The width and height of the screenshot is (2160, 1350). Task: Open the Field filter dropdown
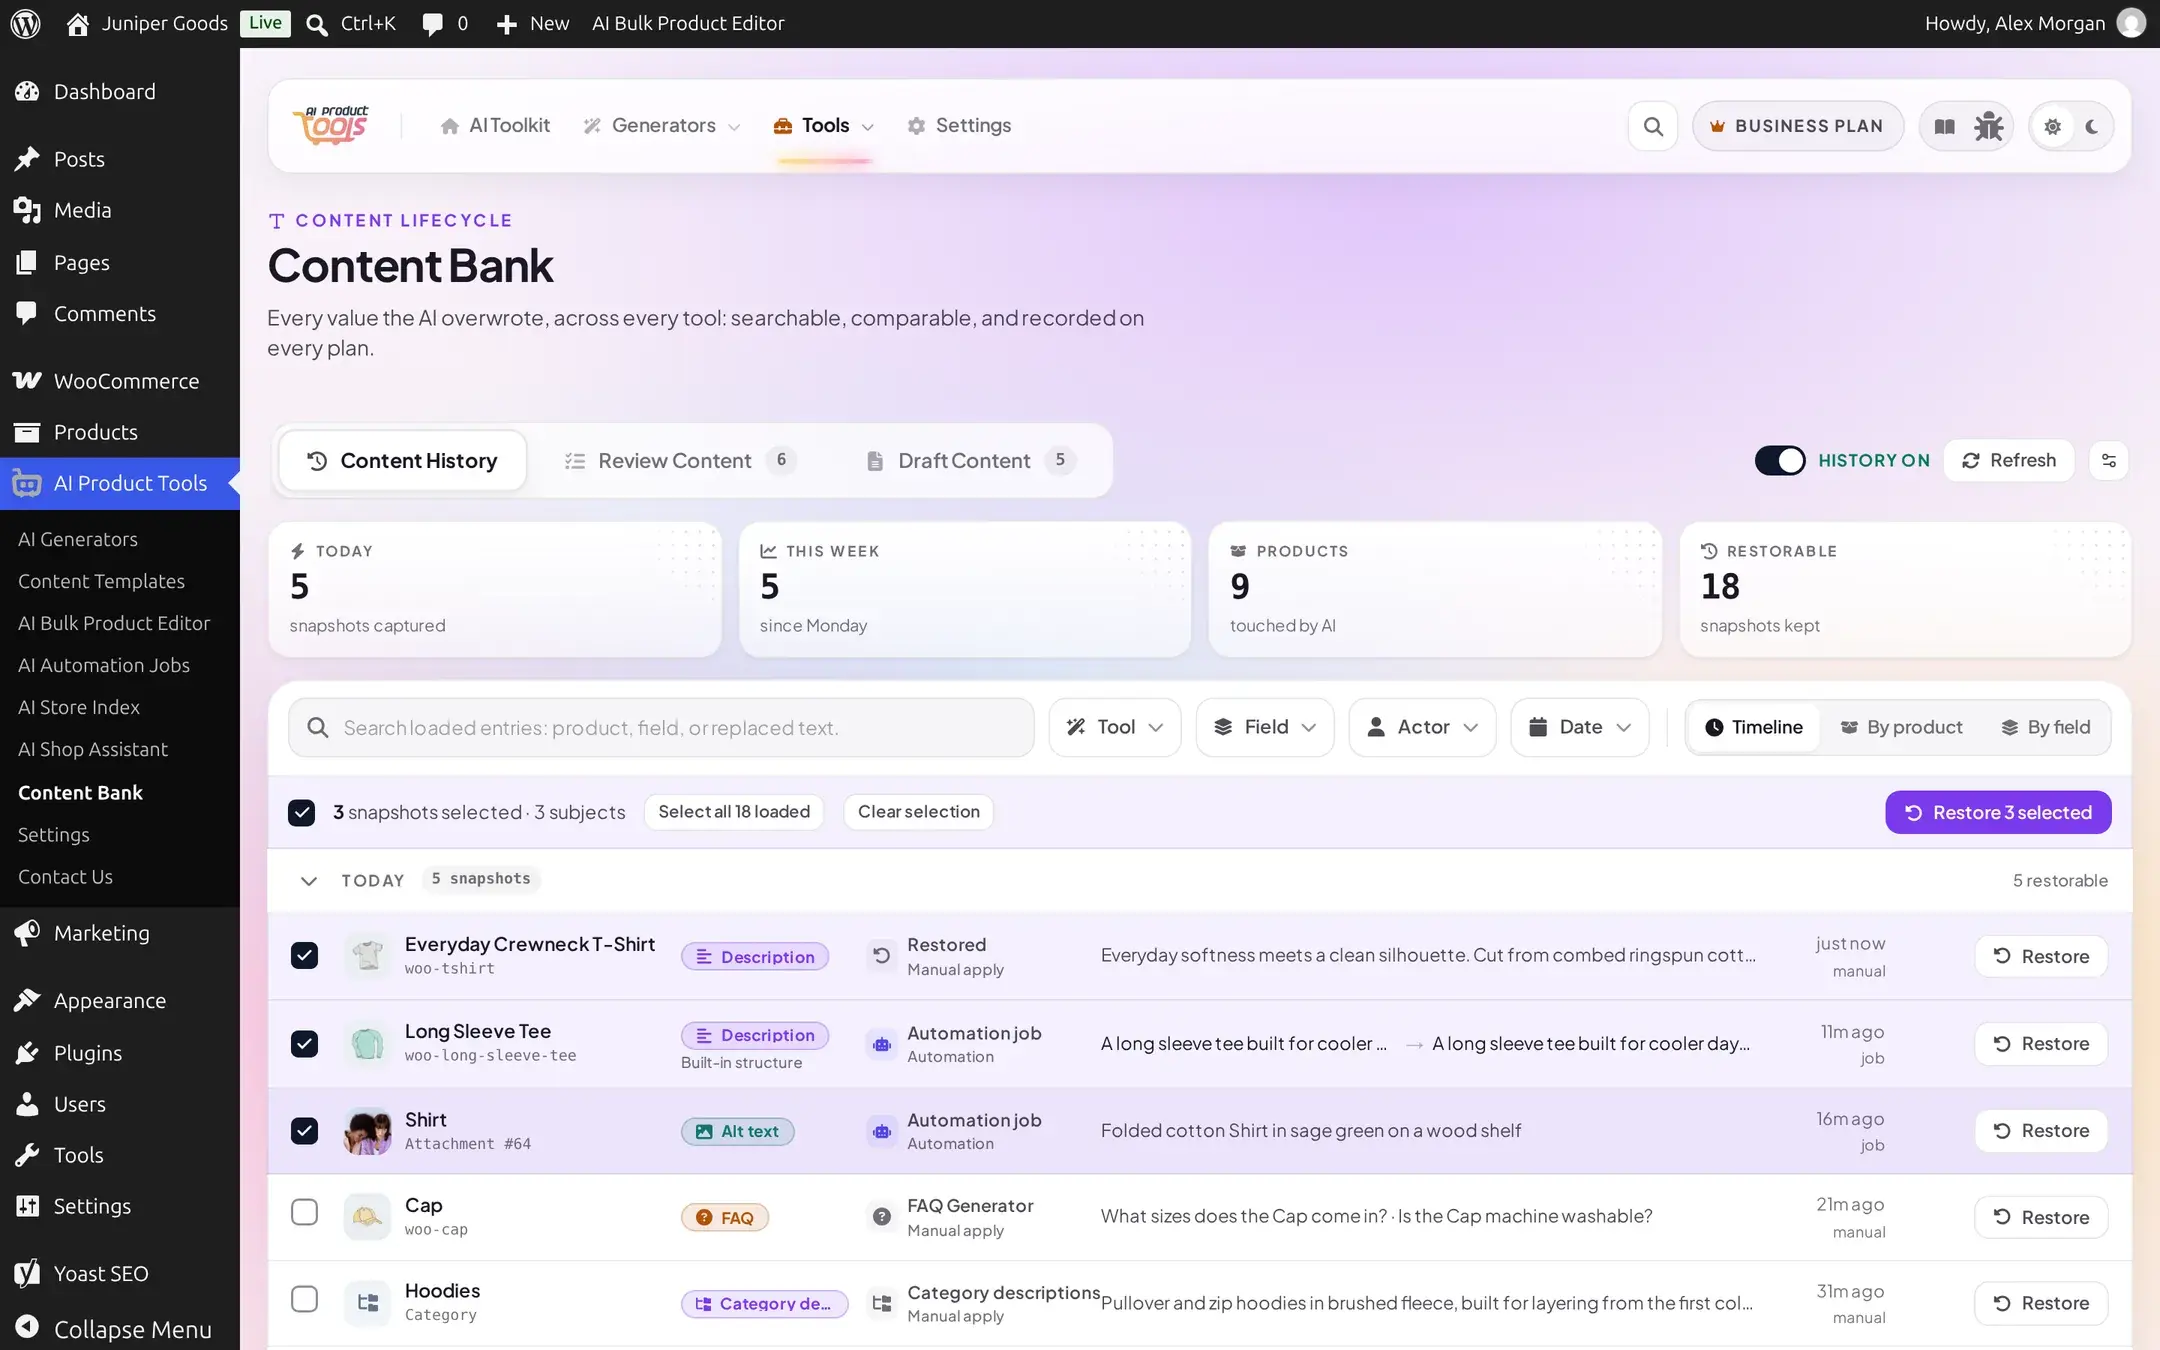[1265, 727]
